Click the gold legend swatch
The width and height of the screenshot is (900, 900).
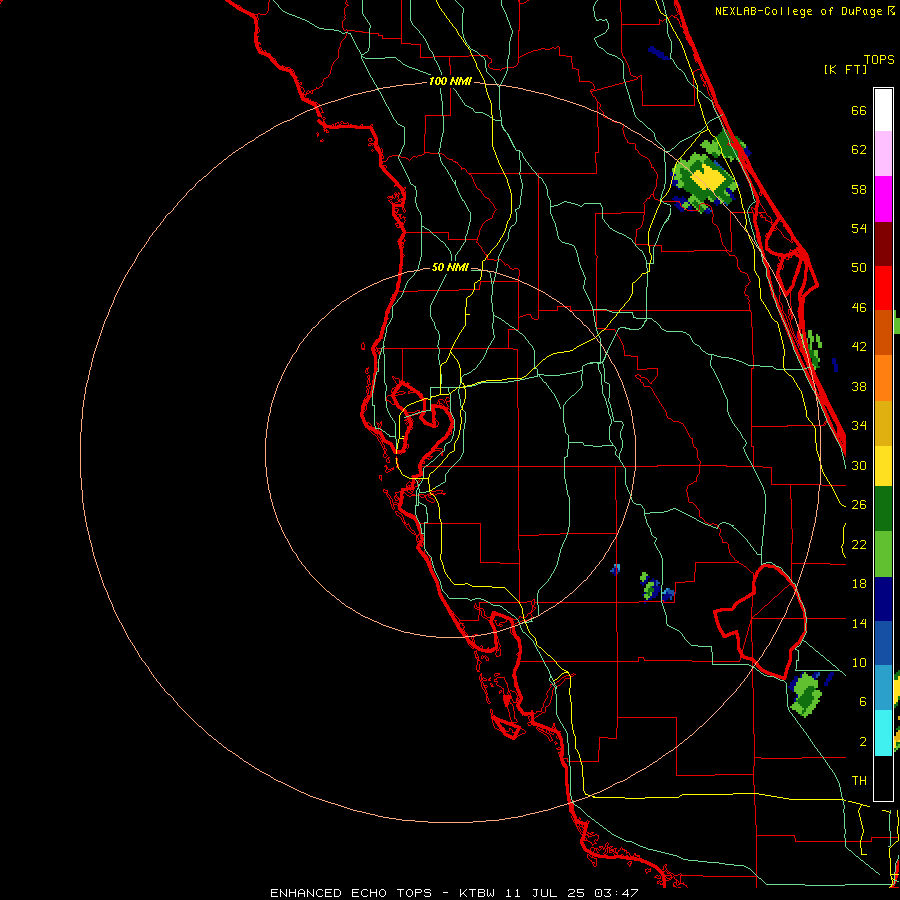point(883,423)
